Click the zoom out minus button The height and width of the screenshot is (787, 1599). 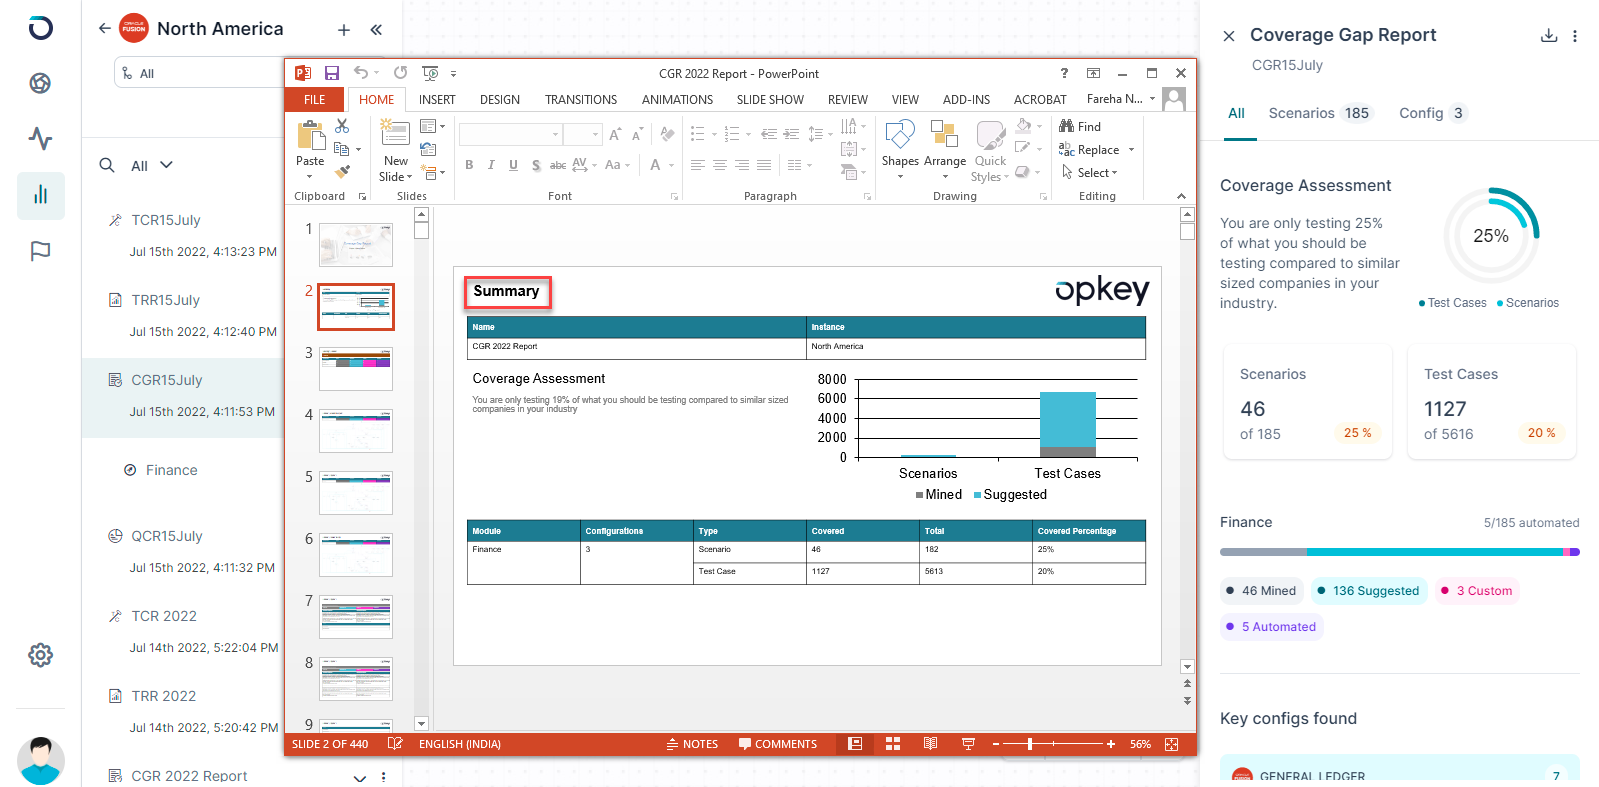coord(996,744)
